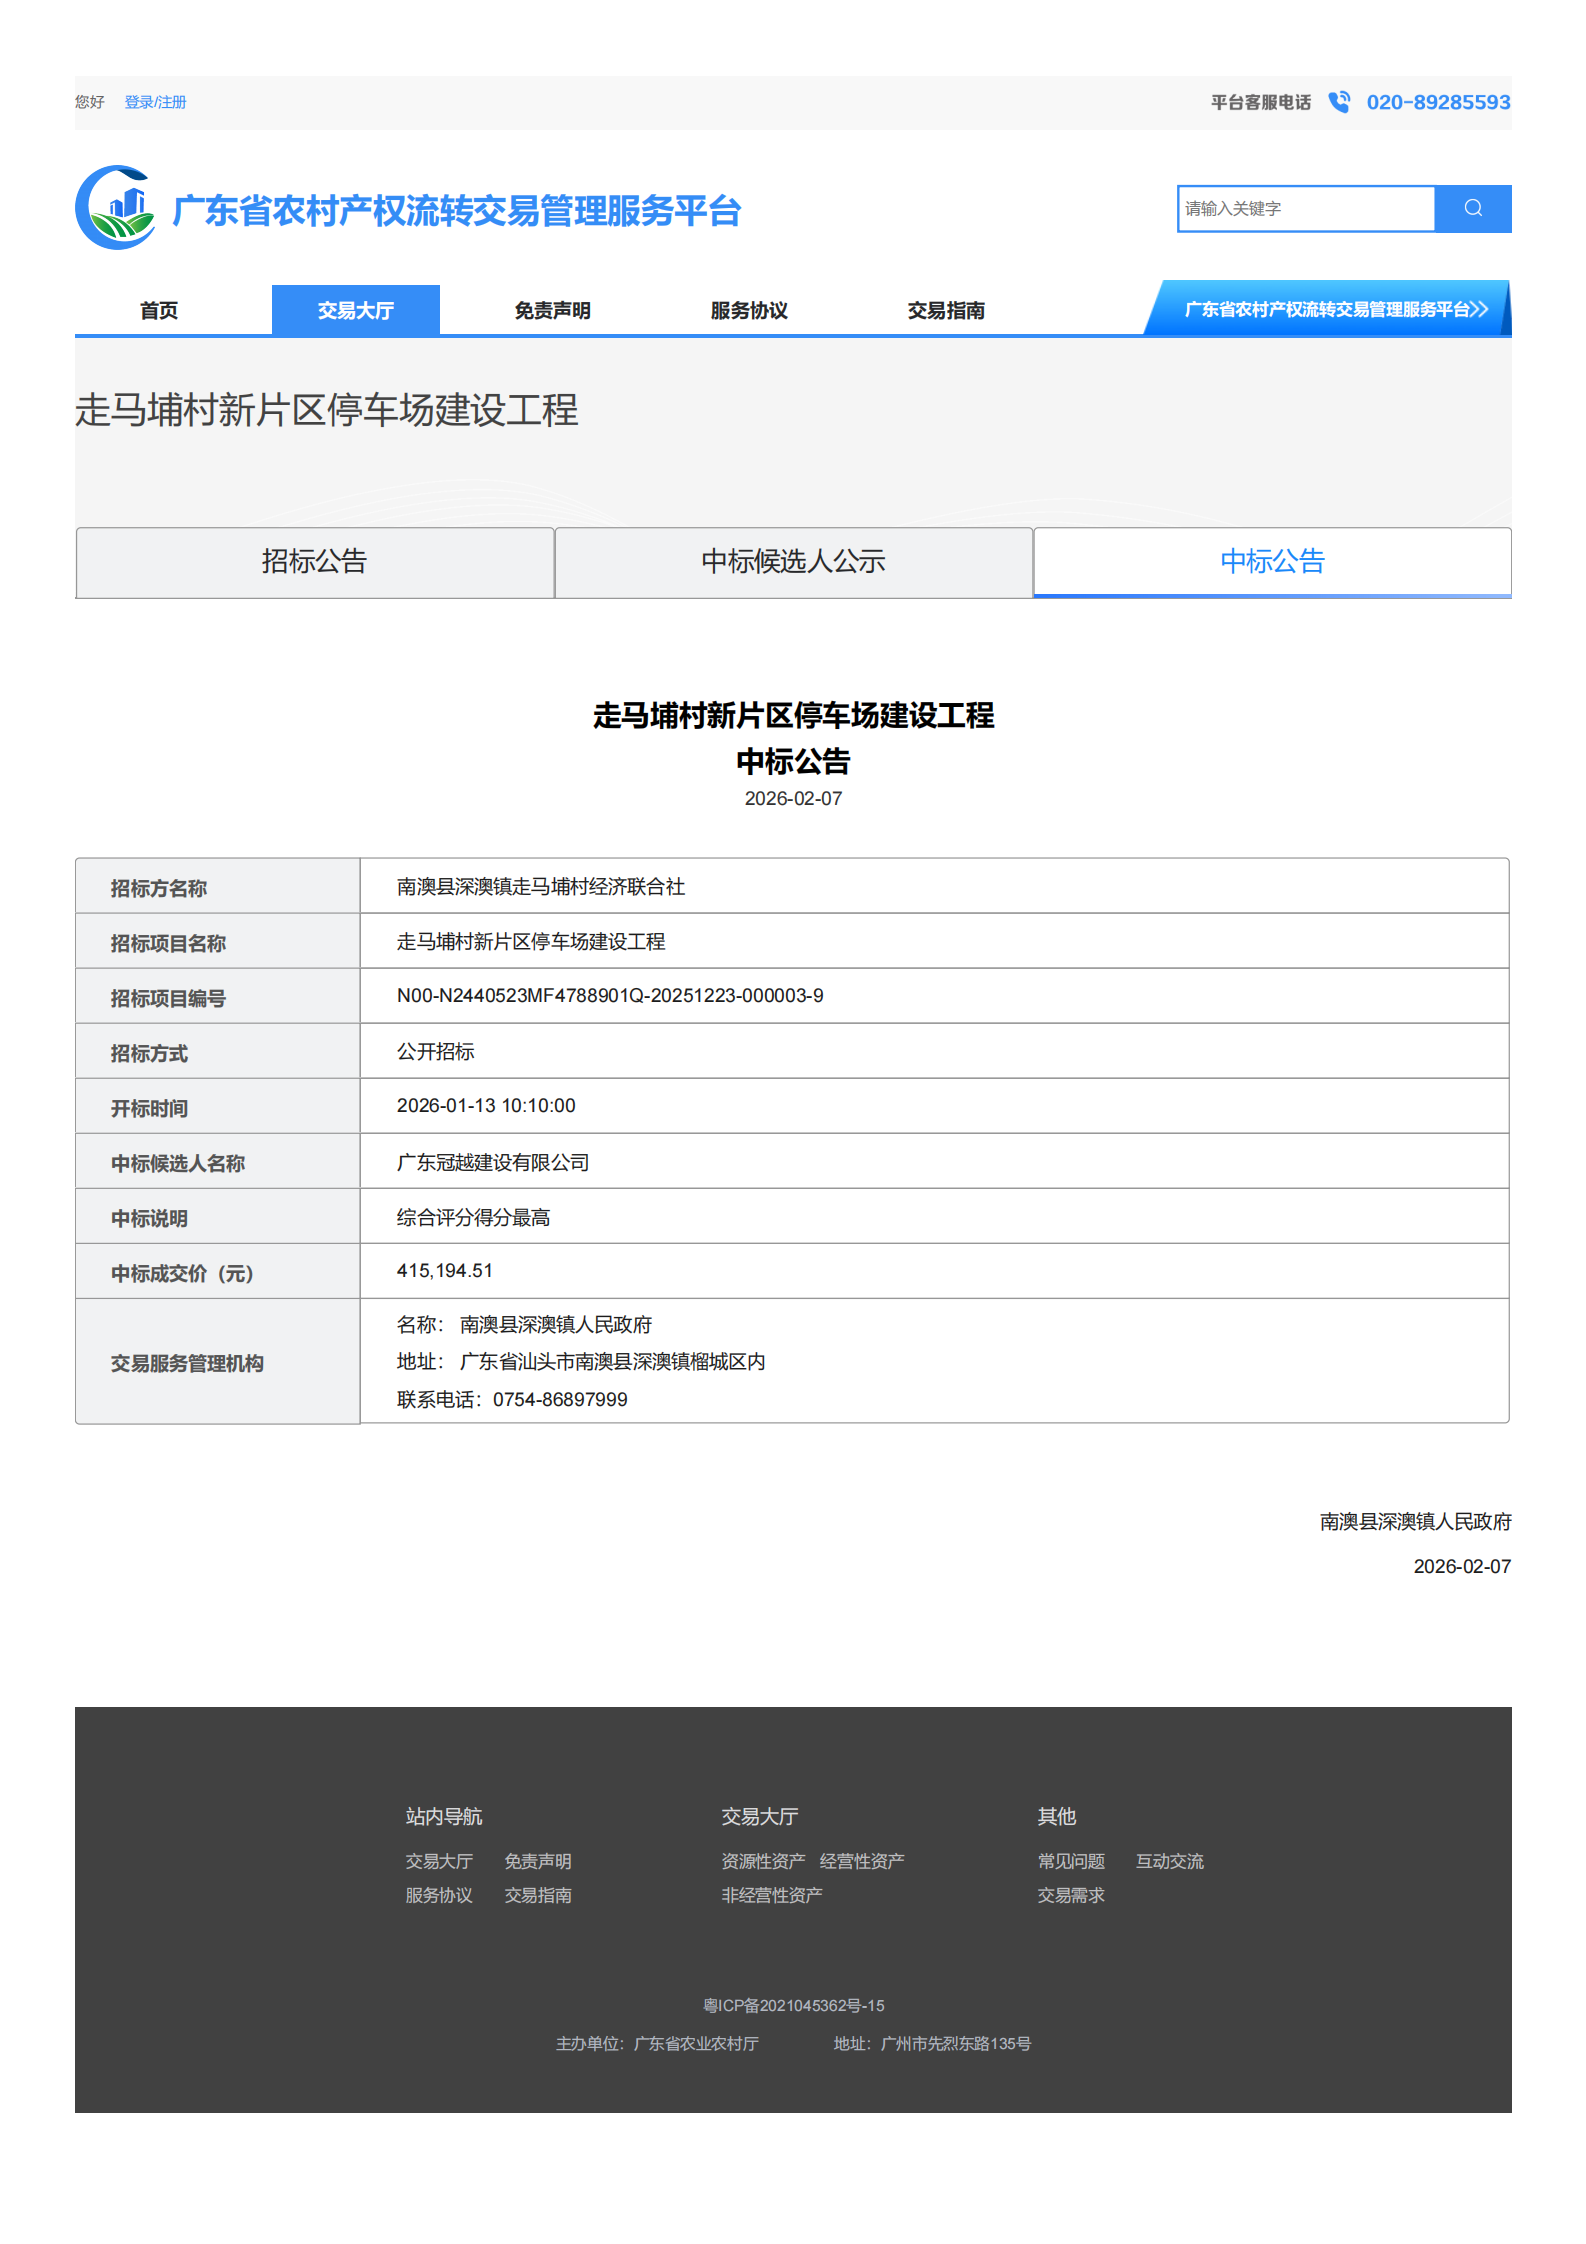Open footer link 资源性资产

point(763,1861)
